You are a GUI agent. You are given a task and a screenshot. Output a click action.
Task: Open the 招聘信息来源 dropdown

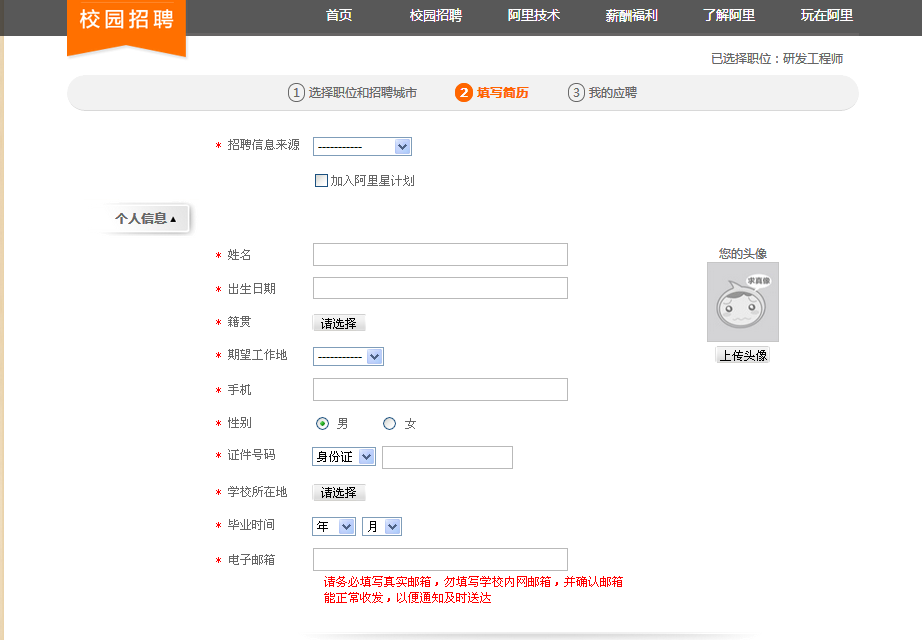click(362, 147)
